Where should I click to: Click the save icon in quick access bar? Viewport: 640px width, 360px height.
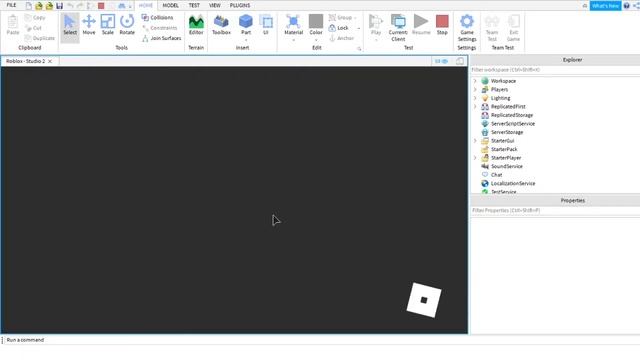pos(59,6)
